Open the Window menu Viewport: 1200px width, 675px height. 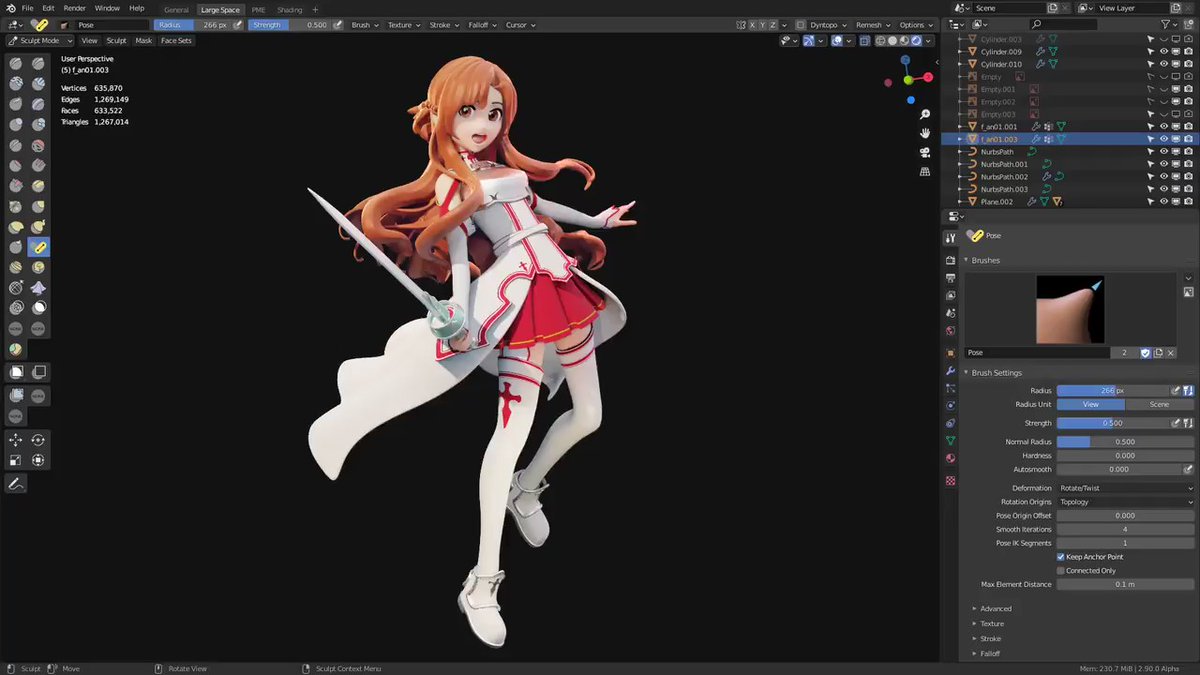(107, 8)
